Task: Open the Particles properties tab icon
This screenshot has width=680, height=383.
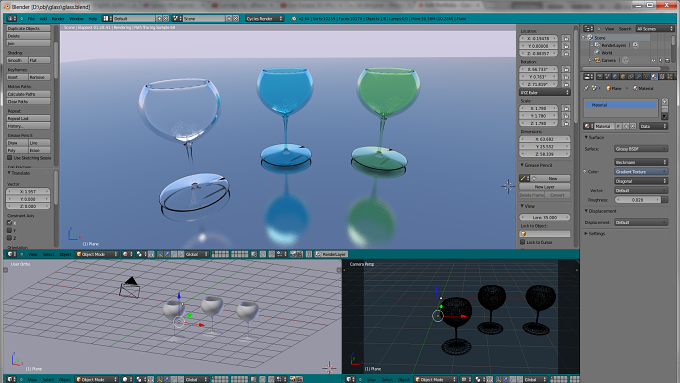Action: [x=670, y=76]
